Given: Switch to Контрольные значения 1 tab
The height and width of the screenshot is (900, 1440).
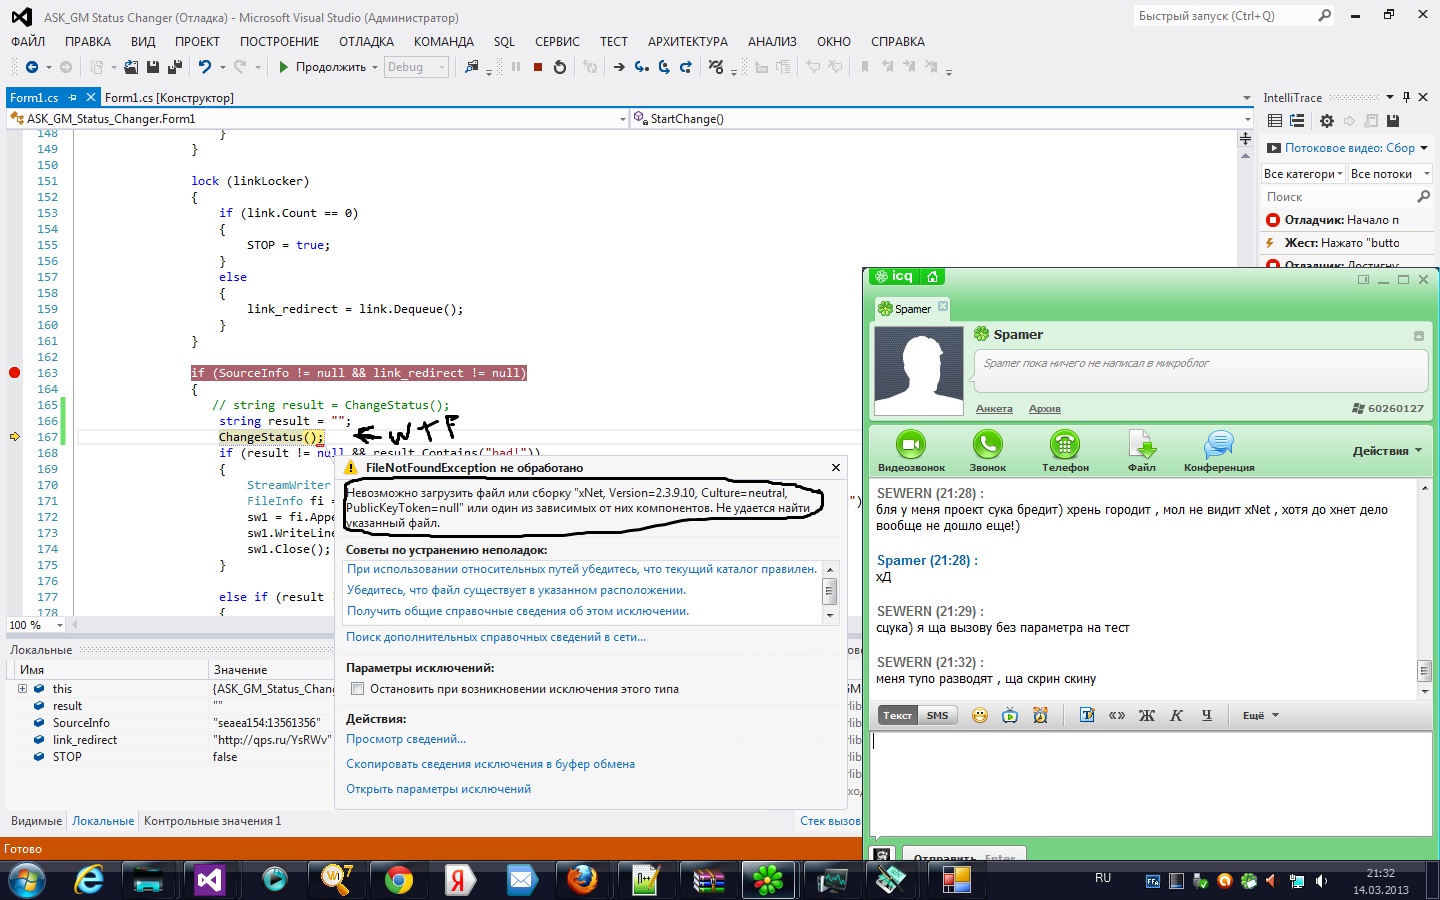Looking at the screenshot, I should [212, 821].
